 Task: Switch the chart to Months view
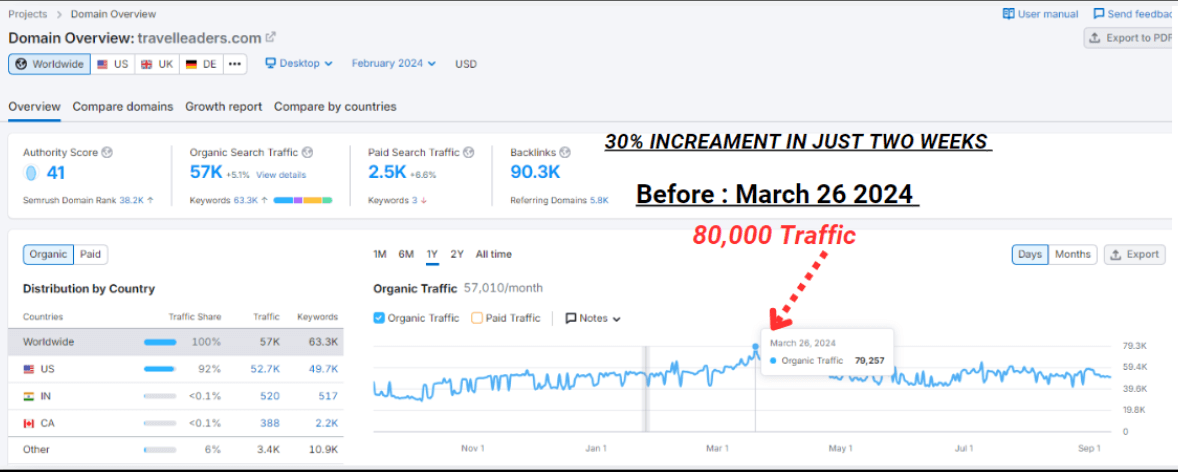[1072, 254]
